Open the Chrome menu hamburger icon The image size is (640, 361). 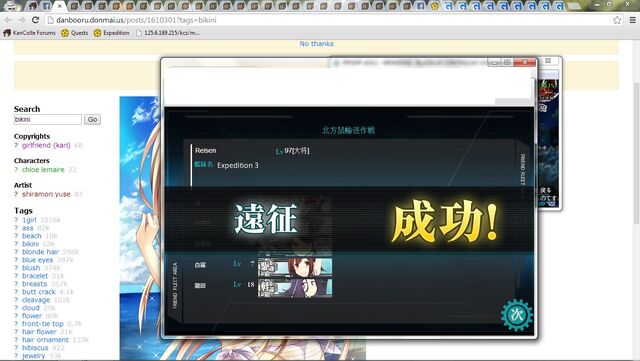632,20
